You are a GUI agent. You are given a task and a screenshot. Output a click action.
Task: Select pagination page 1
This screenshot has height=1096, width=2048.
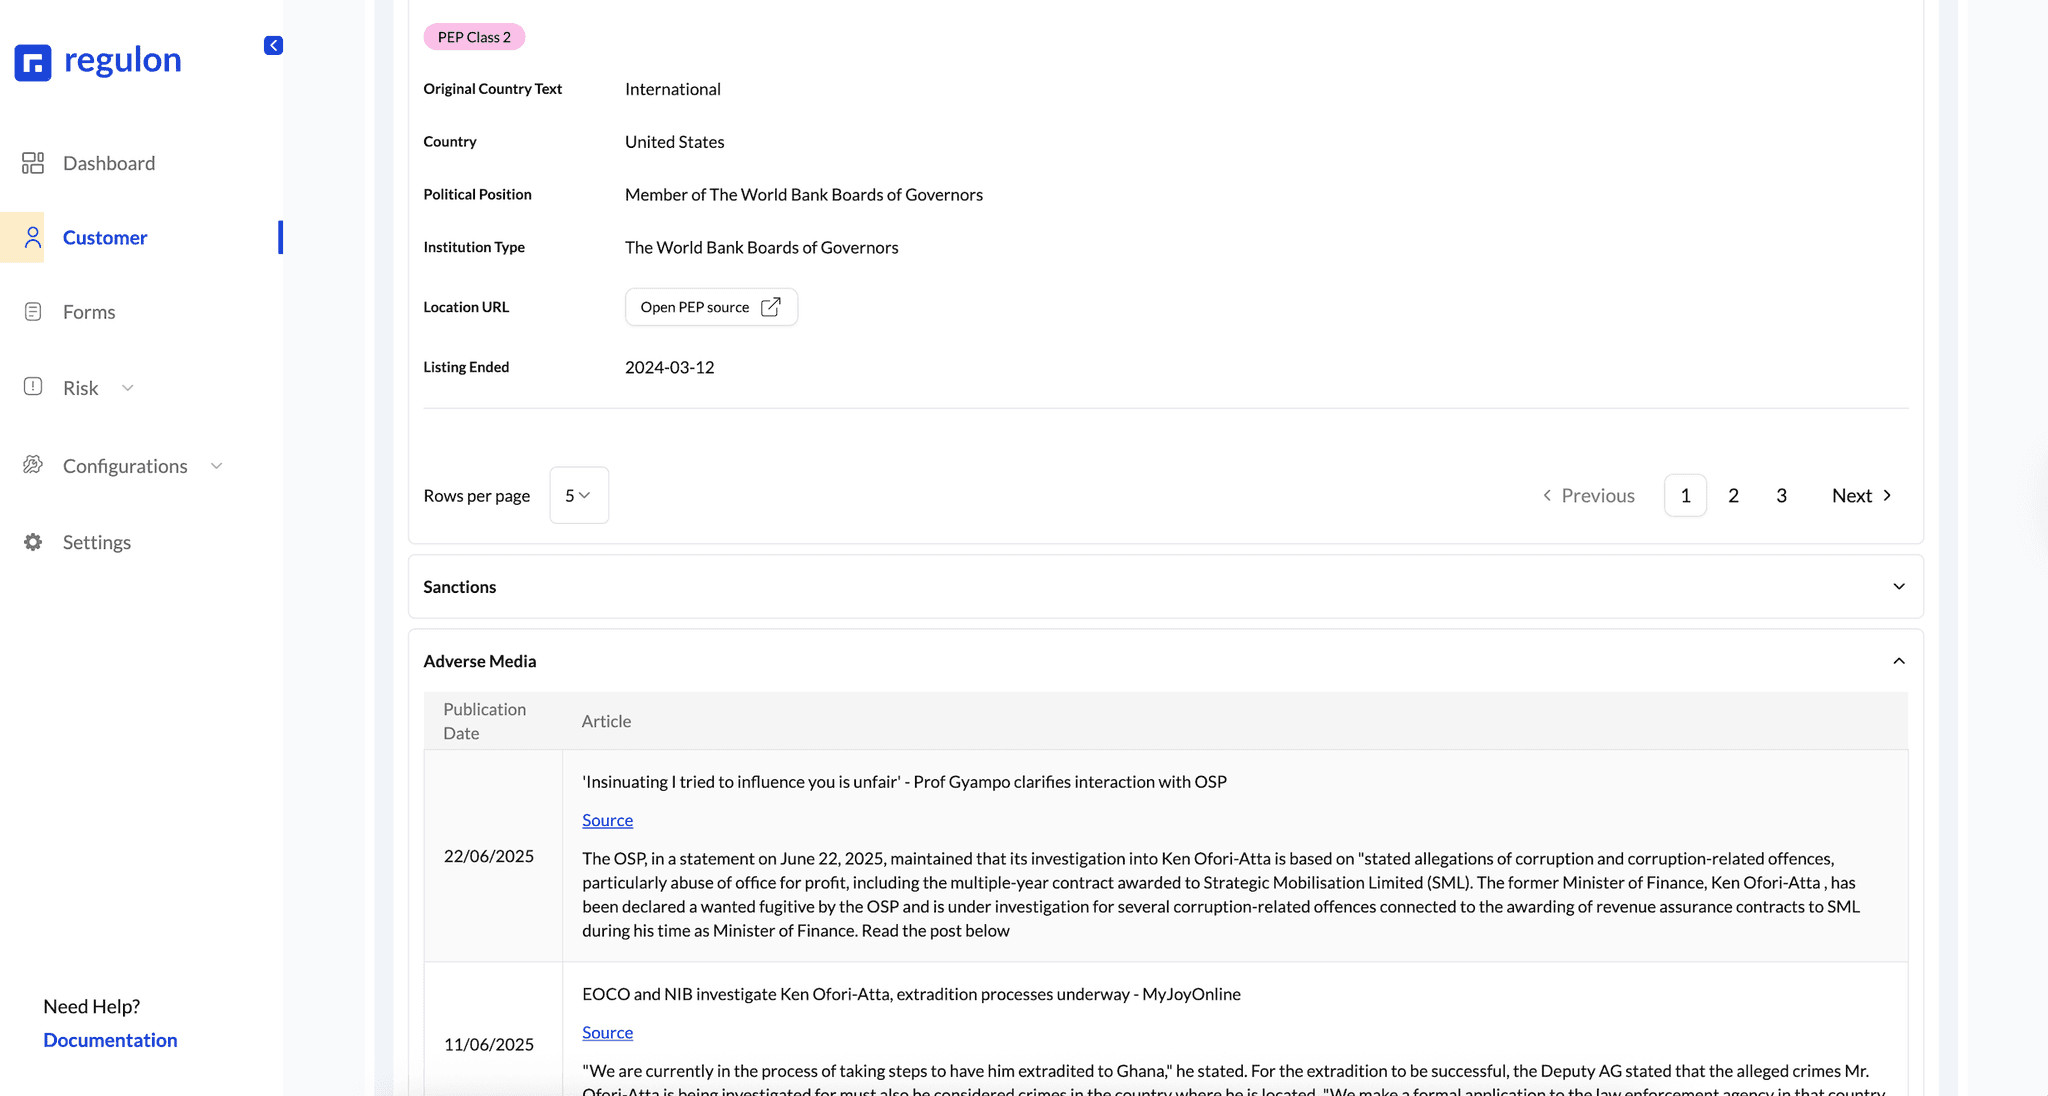click(1685, 495)
